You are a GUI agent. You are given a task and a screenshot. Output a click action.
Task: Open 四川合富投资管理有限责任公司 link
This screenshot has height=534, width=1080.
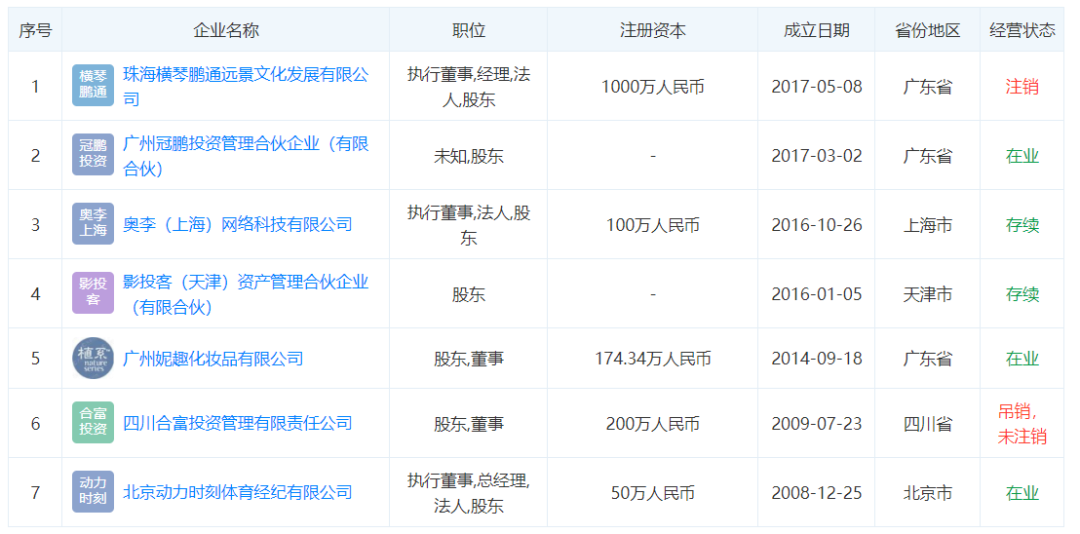pyautogui.click(x=238, y=422)
